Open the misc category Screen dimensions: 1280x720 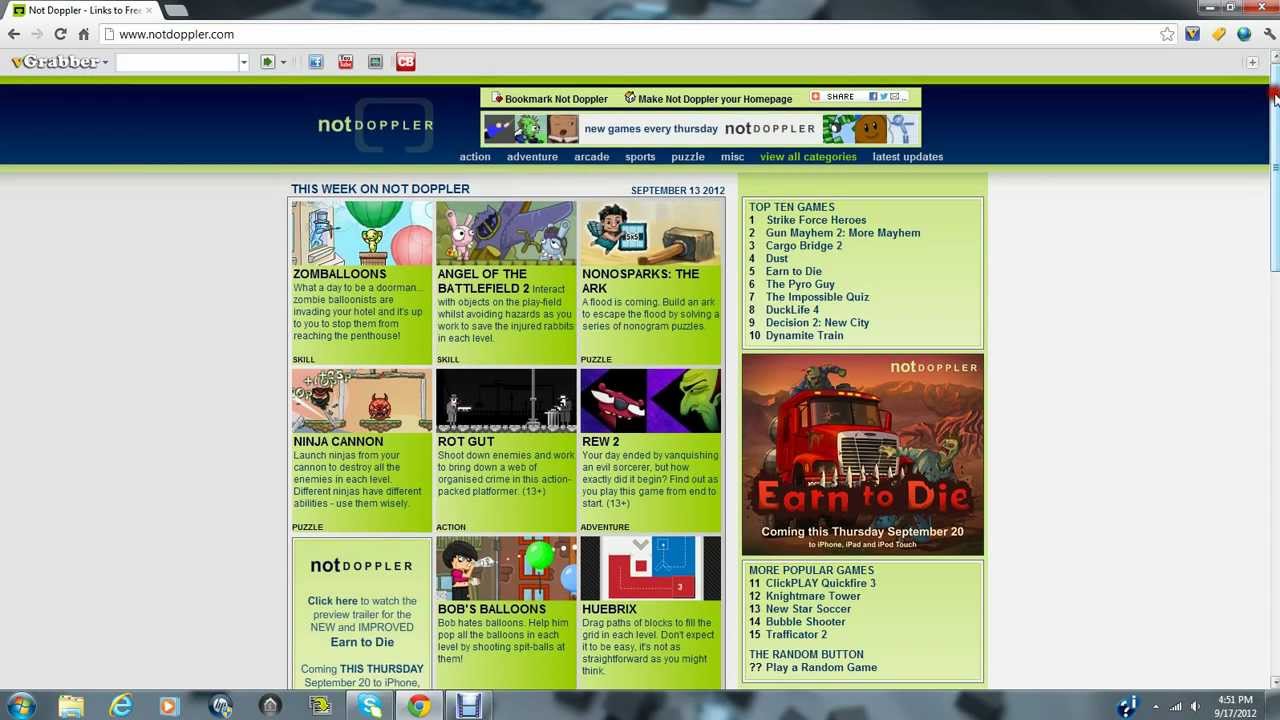[732, 157]
